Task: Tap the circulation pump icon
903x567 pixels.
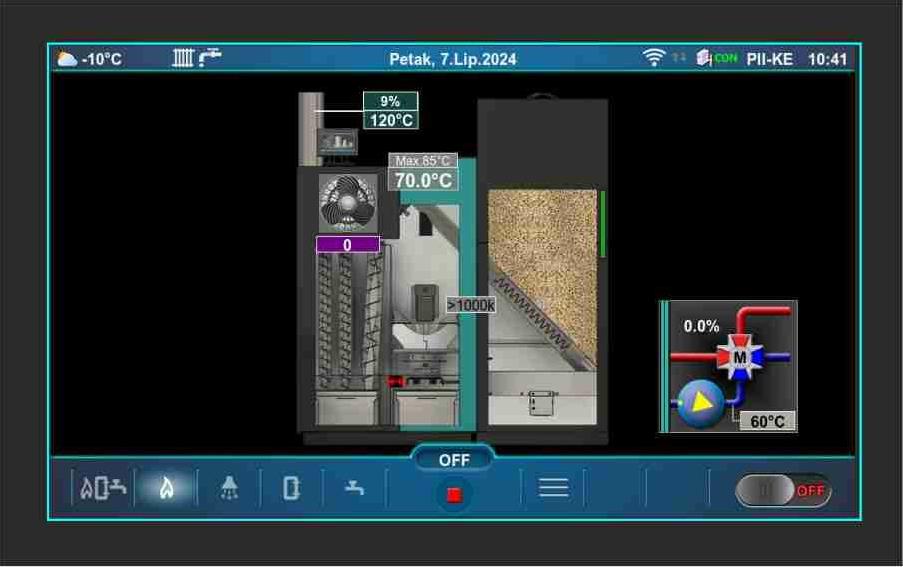Action: tap(701, 403)
